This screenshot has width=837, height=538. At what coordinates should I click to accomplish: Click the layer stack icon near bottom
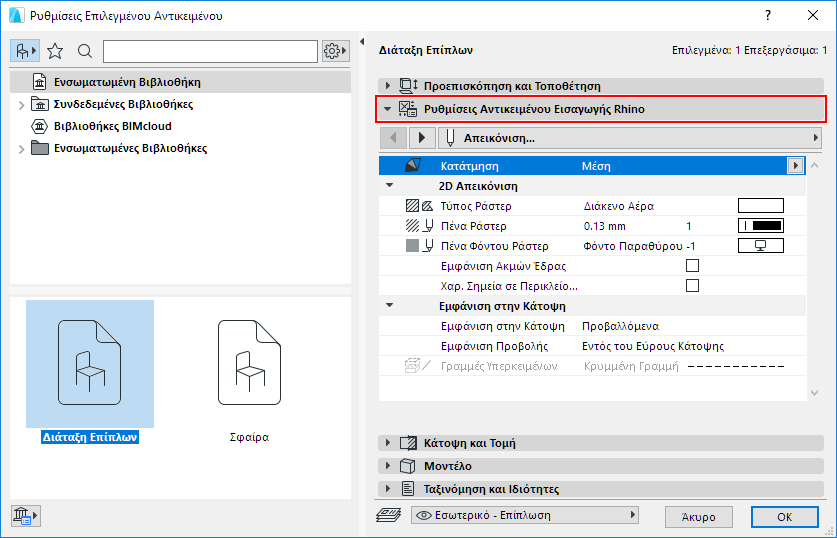(x=389, y=515)
